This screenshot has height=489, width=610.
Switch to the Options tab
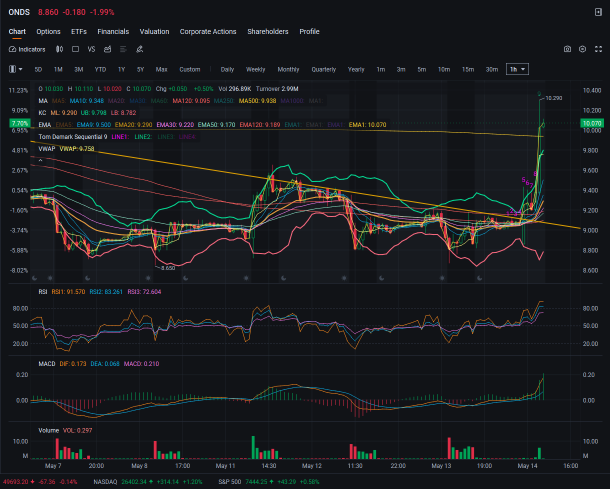[x=48, y=32]
